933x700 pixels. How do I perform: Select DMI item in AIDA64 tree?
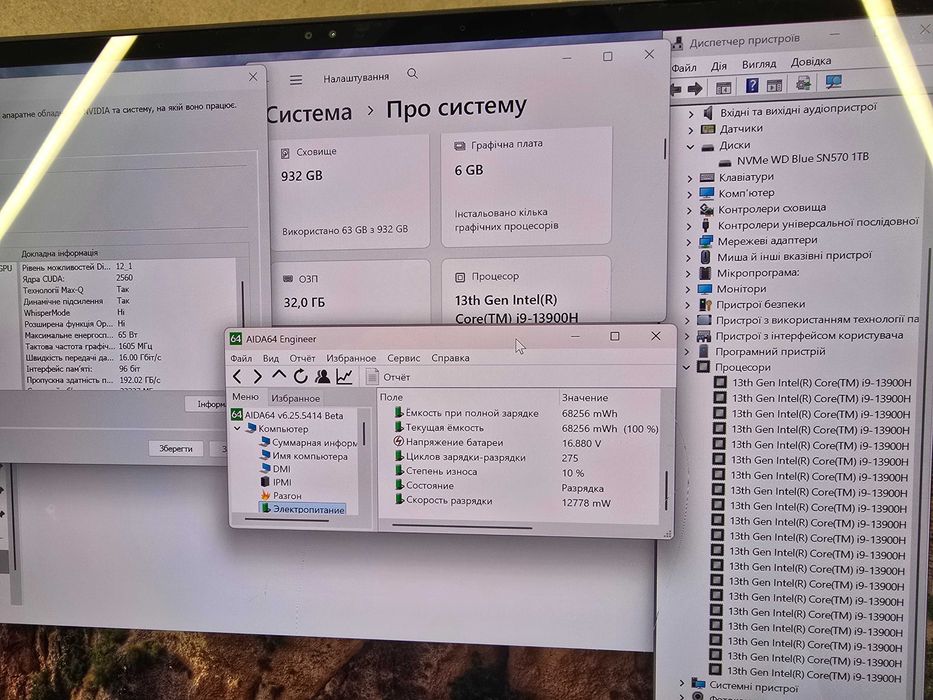pyautogui.click(x=275, y=469)
